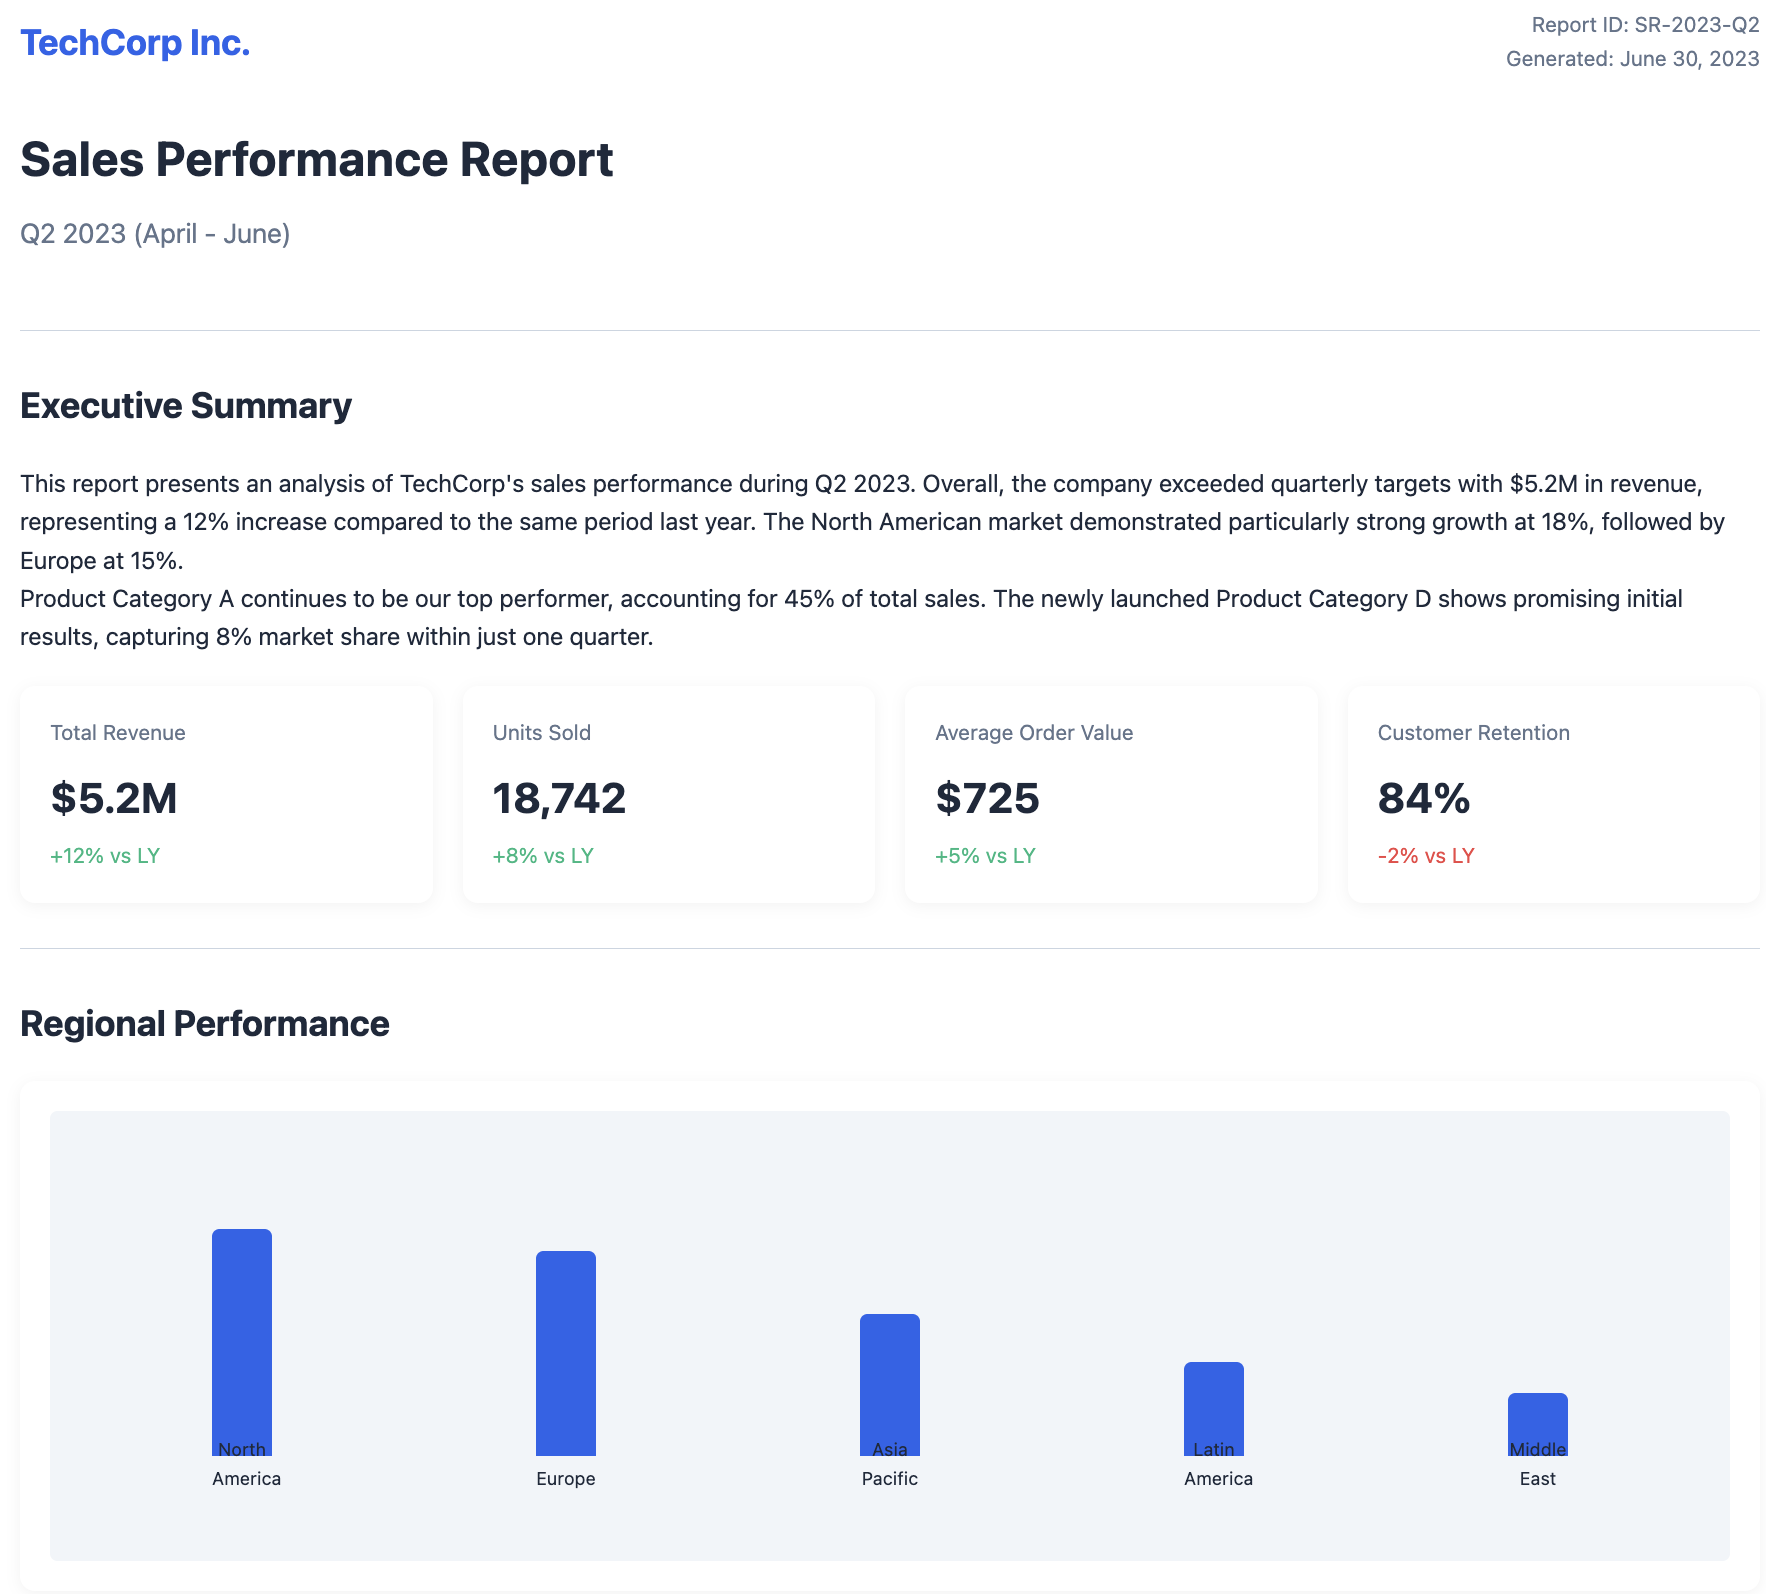Click the TechCorp Inc. logo
Screen dimensions: 1766x1594
pos(134,42)
